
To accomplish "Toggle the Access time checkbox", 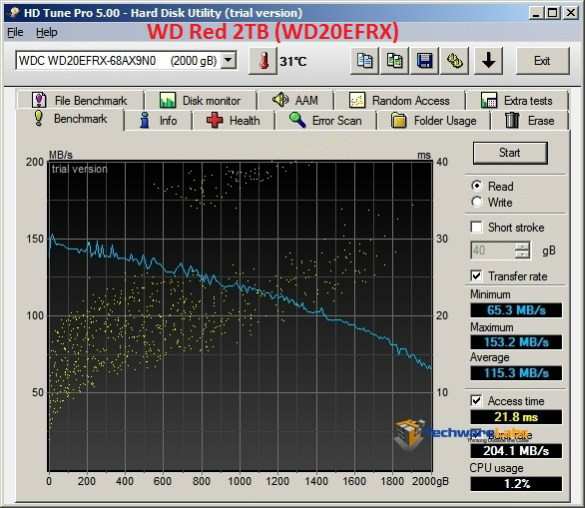I will point(476,401).
